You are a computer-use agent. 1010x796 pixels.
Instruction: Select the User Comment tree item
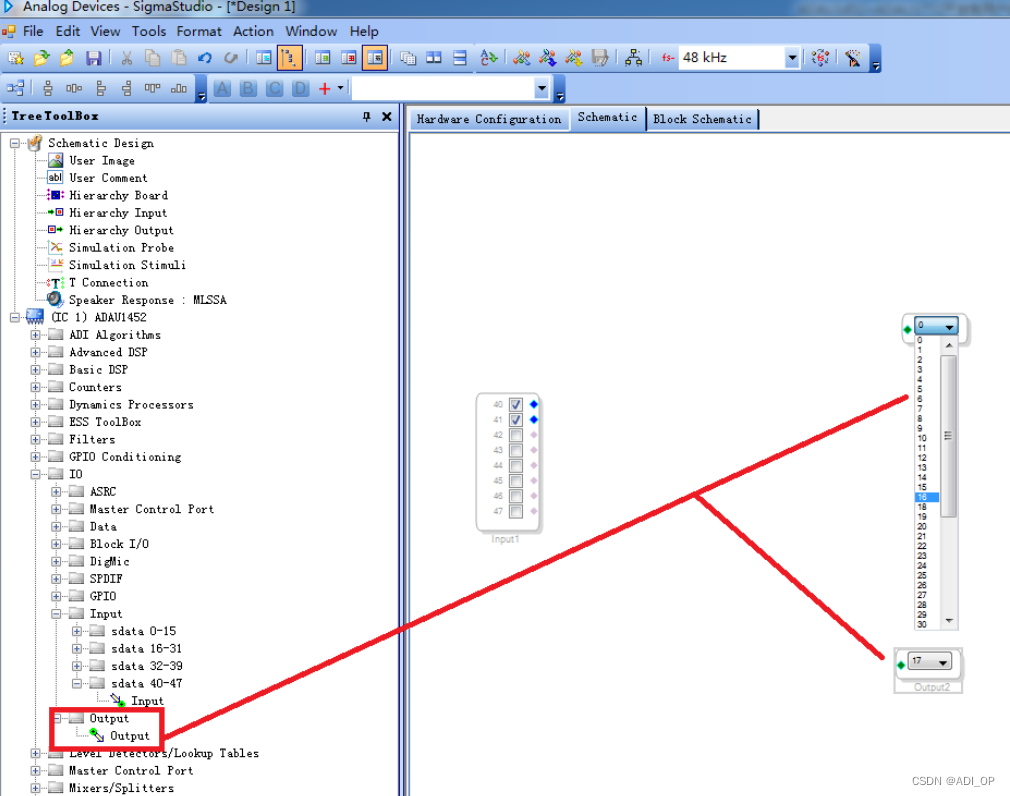click(x=108, y=178)
